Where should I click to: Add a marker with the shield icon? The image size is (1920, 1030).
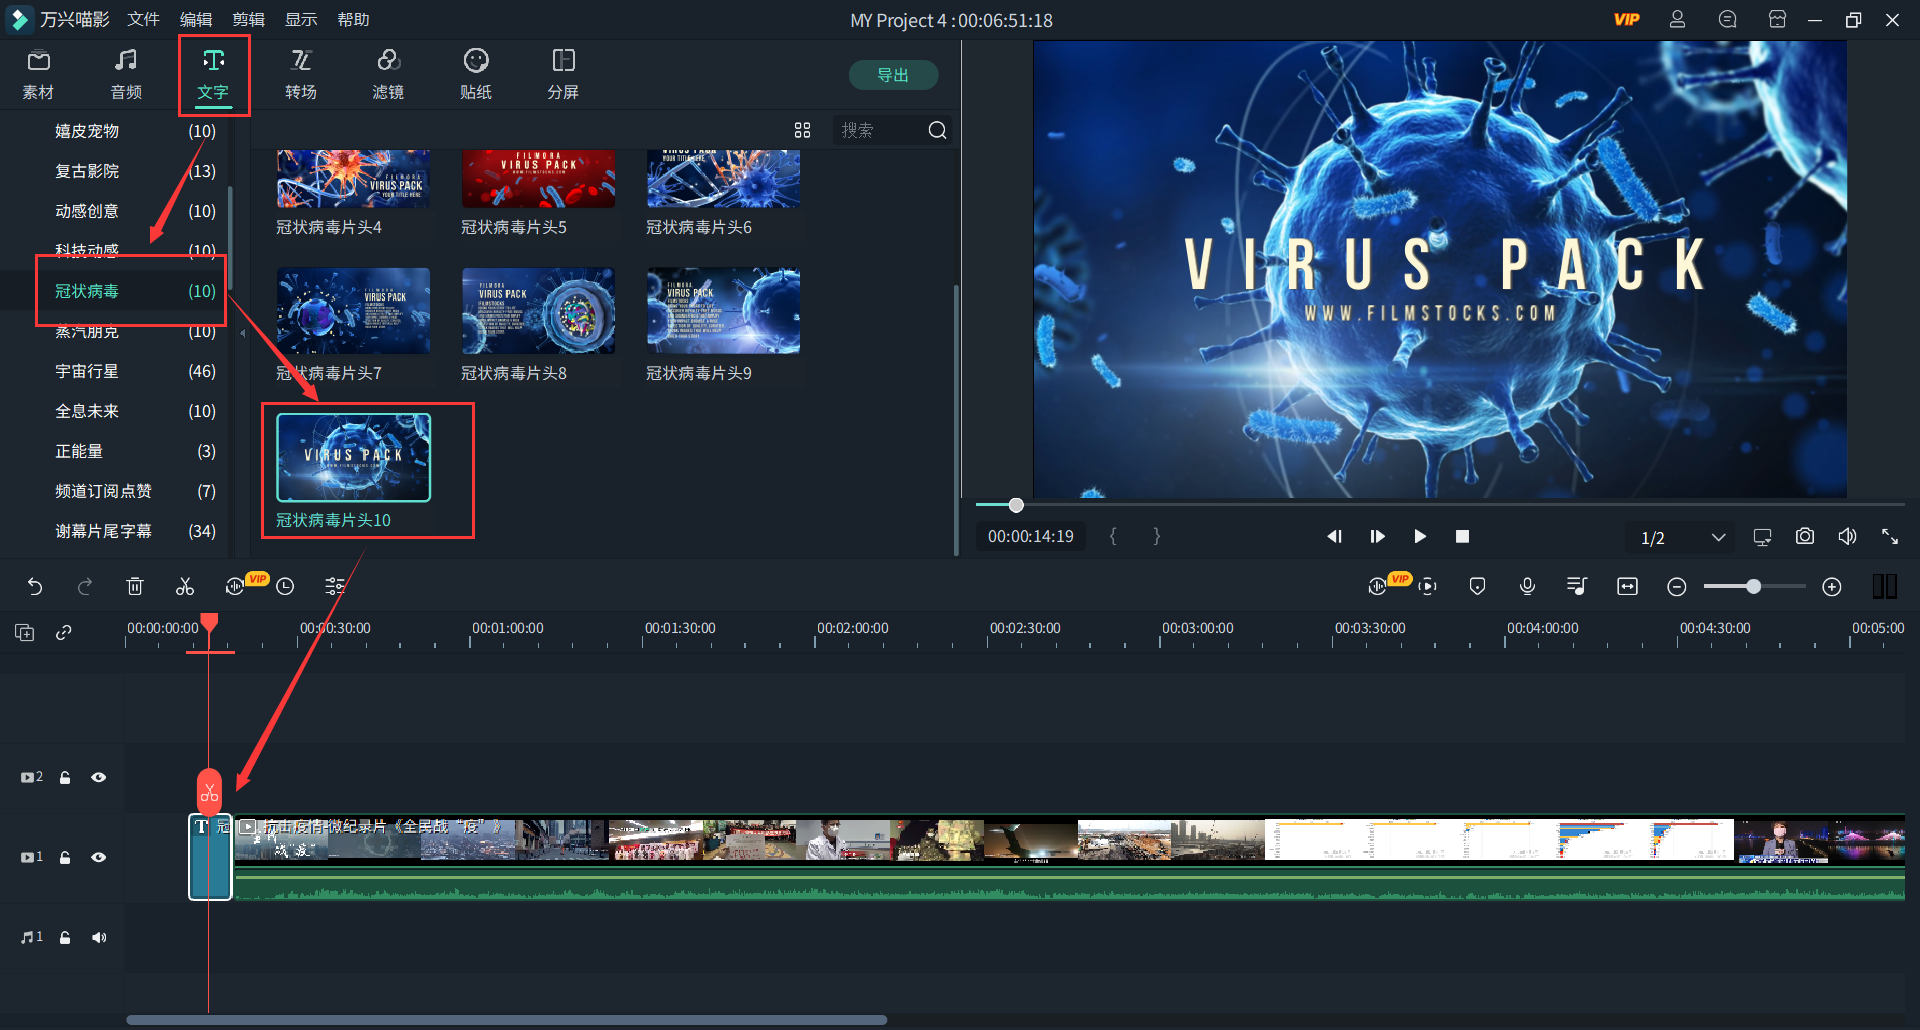(1477, 586)
